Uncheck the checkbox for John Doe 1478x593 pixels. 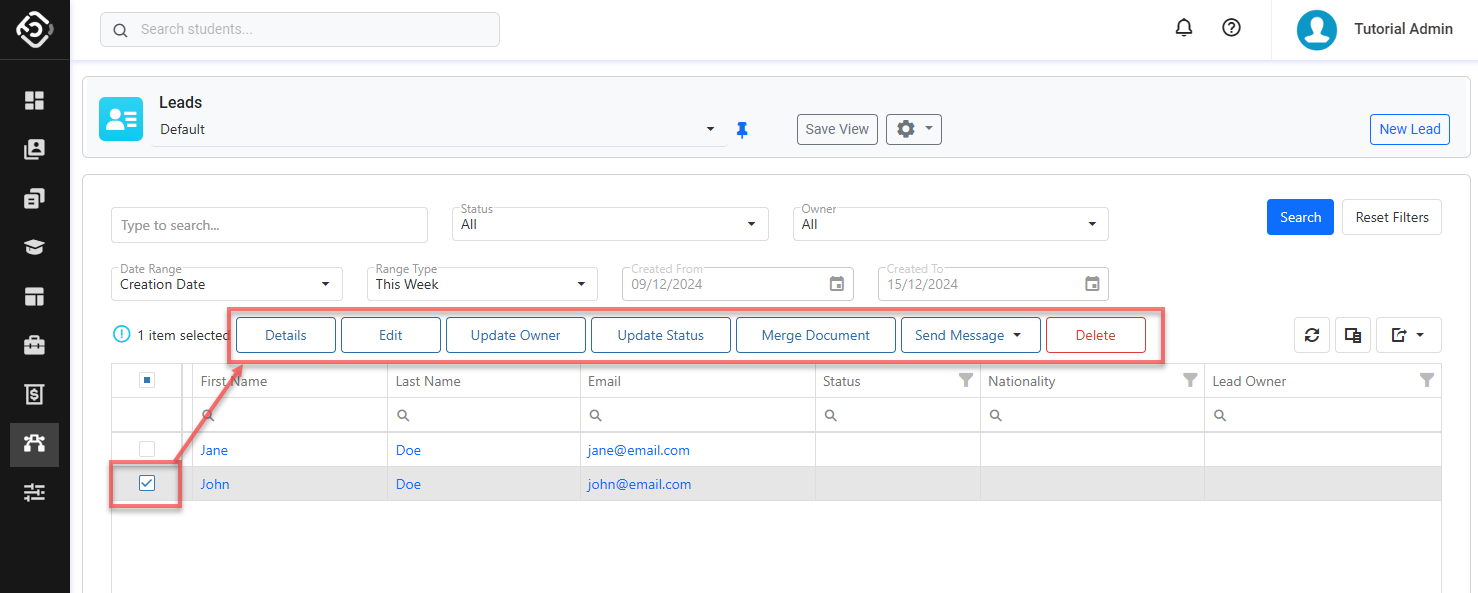[147, 484]
